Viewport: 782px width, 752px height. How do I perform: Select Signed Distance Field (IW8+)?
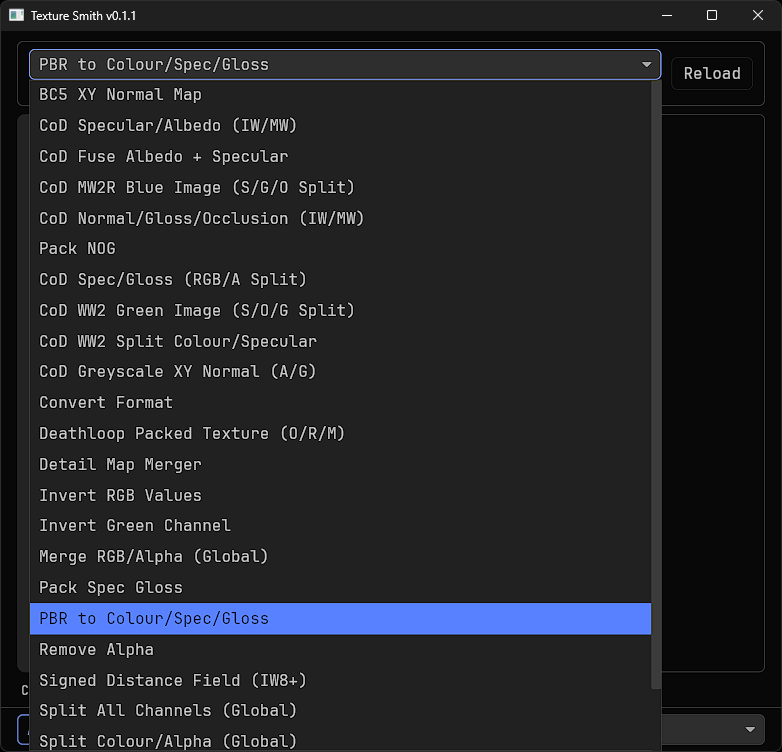click(340, 681)
